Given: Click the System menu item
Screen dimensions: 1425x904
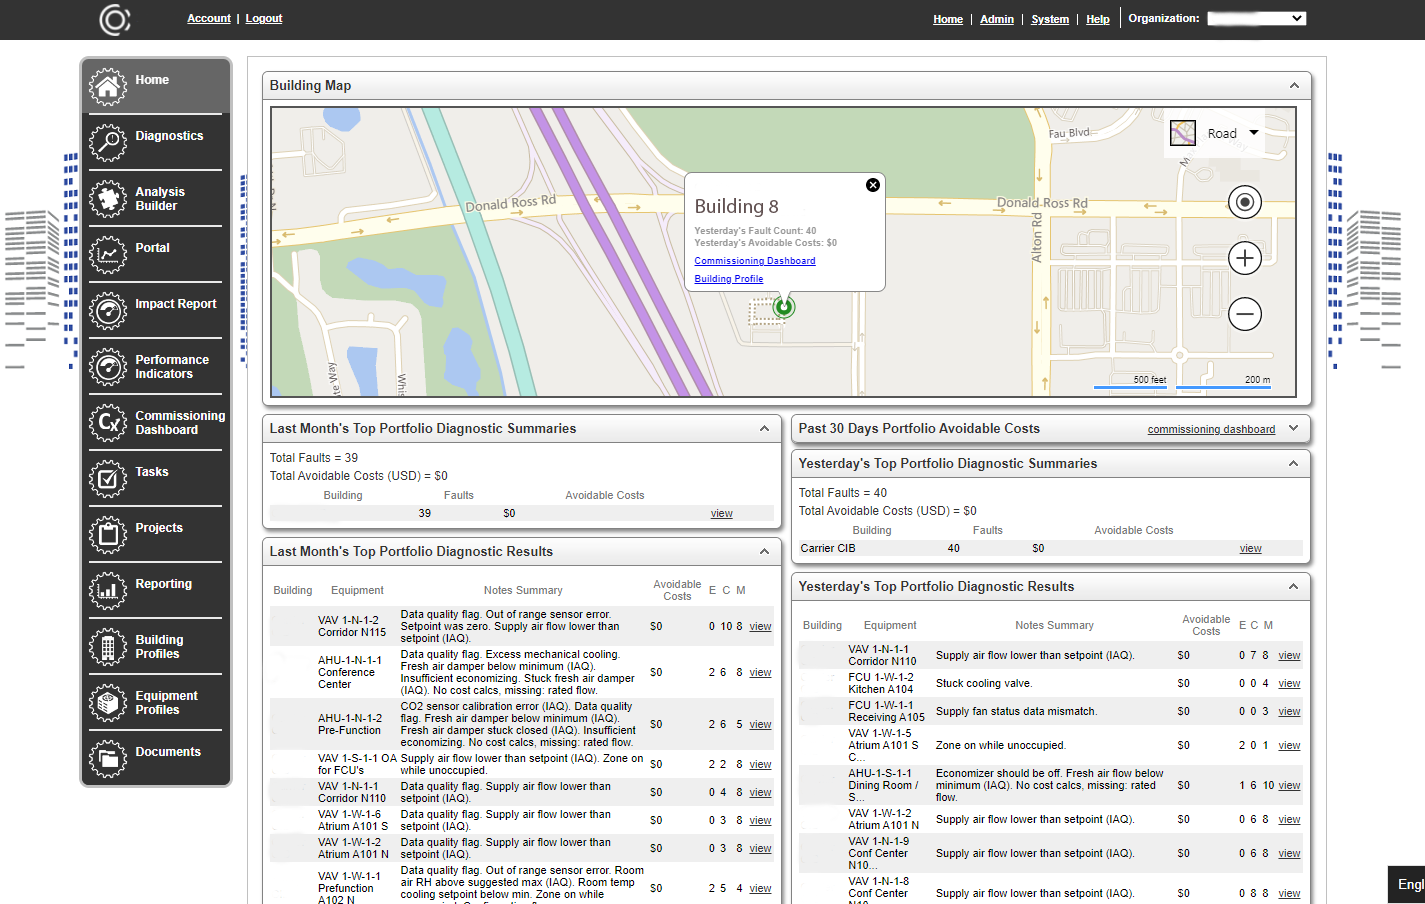Looking at the screenshot, I should pyautogui.click(x=1050, y=19).
